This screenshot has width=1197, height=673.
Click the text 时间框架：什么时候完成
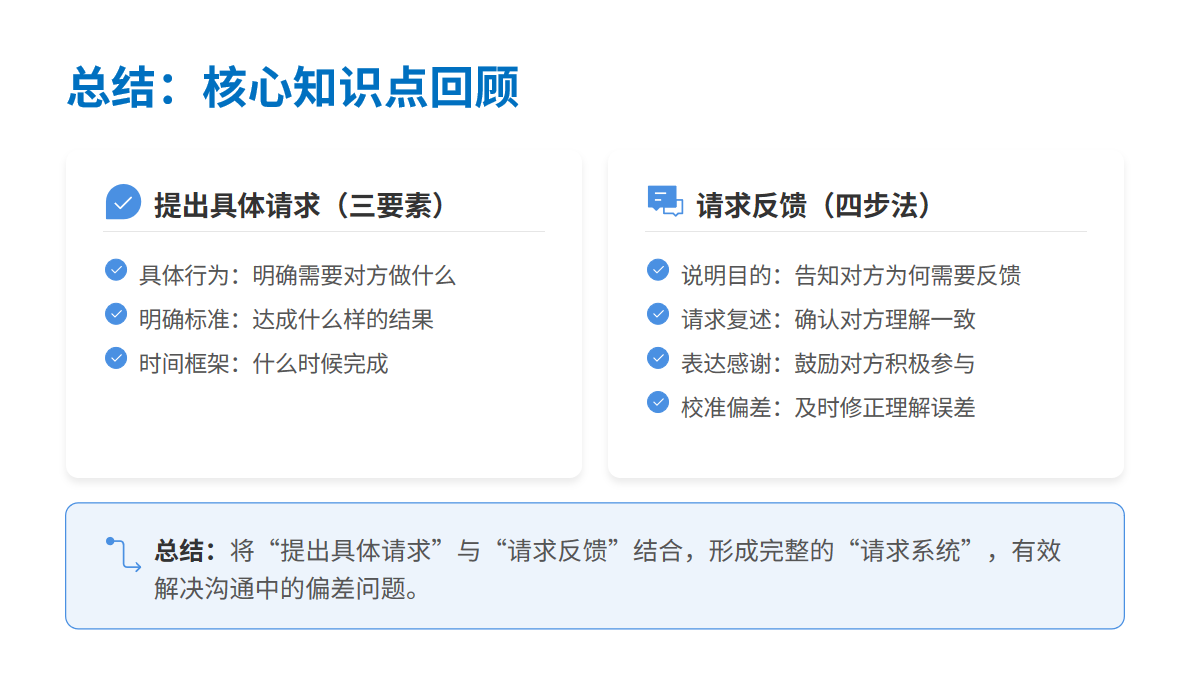coord(263,364)
